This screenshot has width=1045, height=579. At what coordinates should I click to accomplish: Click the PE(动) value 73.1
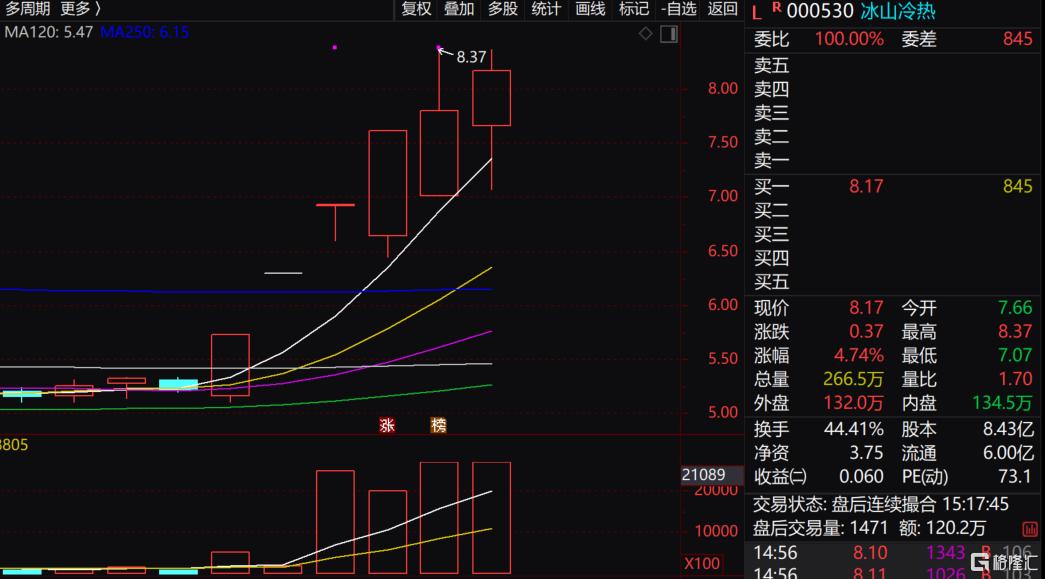(1015, 476)
